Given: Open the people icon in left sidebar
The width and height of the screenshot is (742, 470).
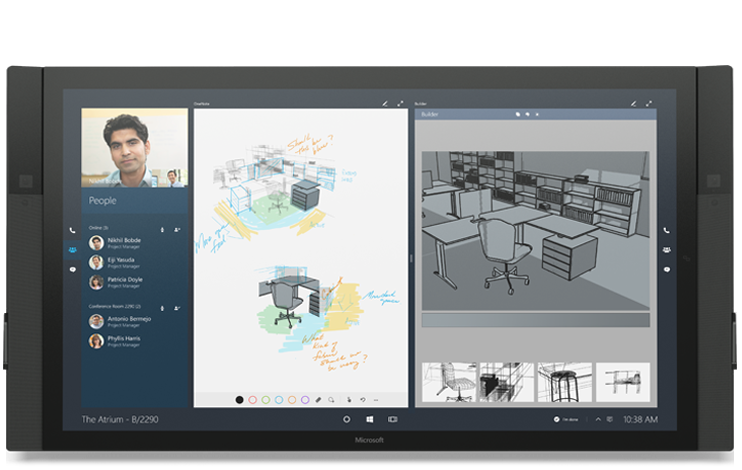Looking at the screenshot, I should [72, 250].
